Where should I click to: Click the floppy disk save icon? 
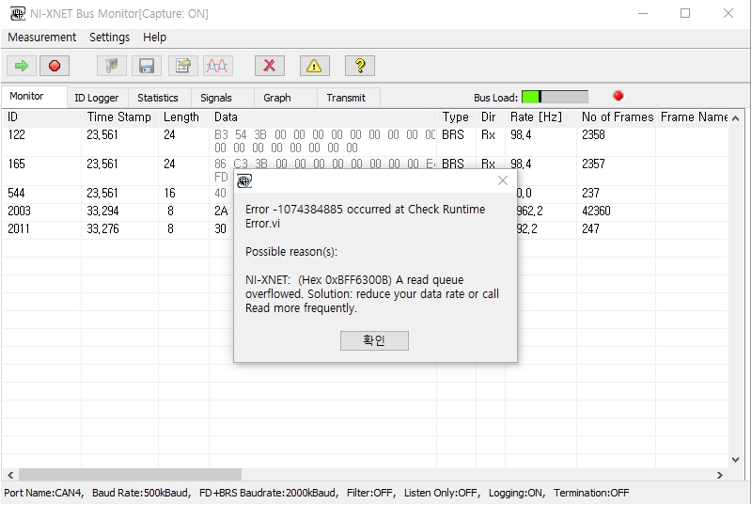pyautogui.click(x=147, y=66)
